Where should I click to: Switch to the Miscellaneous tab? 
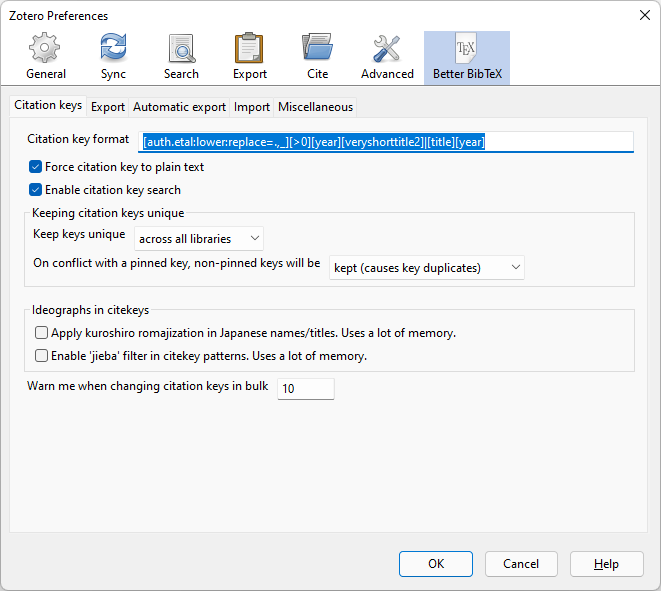coord(315,107)
